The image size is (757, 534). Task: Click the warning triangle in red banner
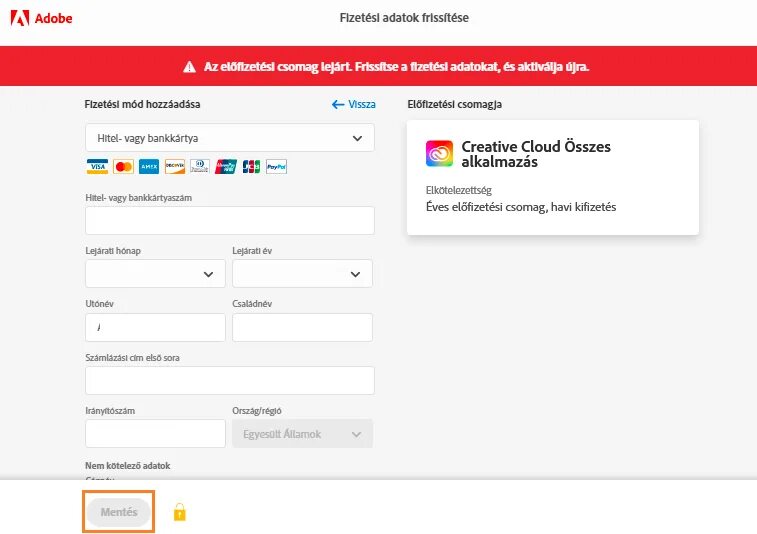pyautogui.click(x=189, y=67)
